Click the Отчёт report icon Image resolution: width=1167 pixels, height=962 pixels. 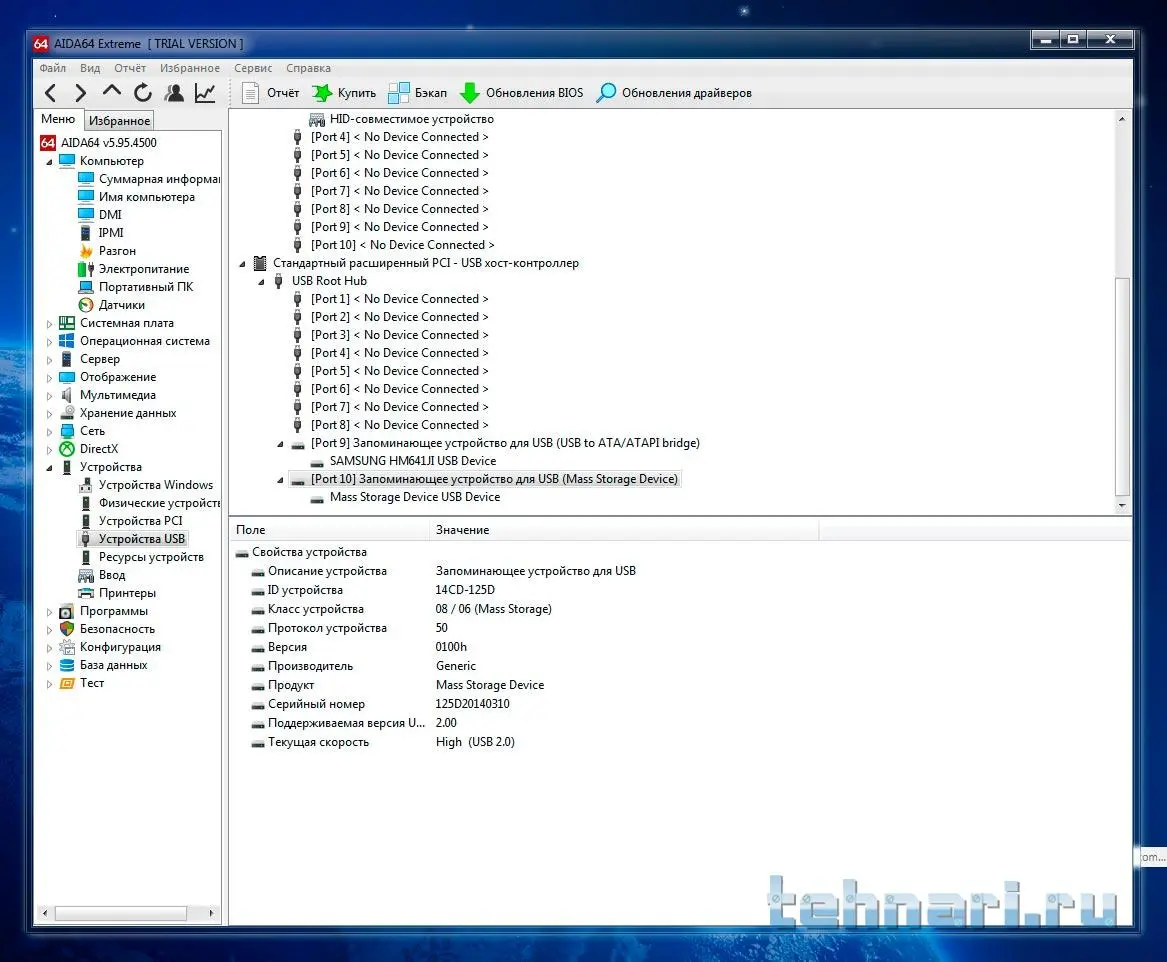[x=250, y=93]
